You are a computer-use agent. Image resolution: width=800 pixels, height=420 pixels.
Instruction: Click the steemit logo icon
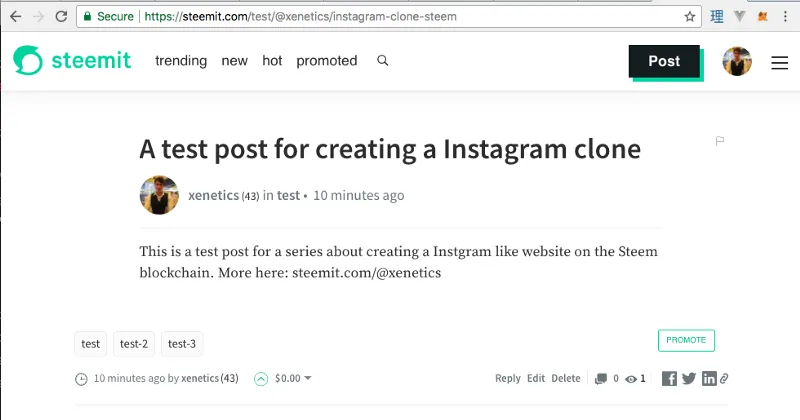[x=28, y=60]
